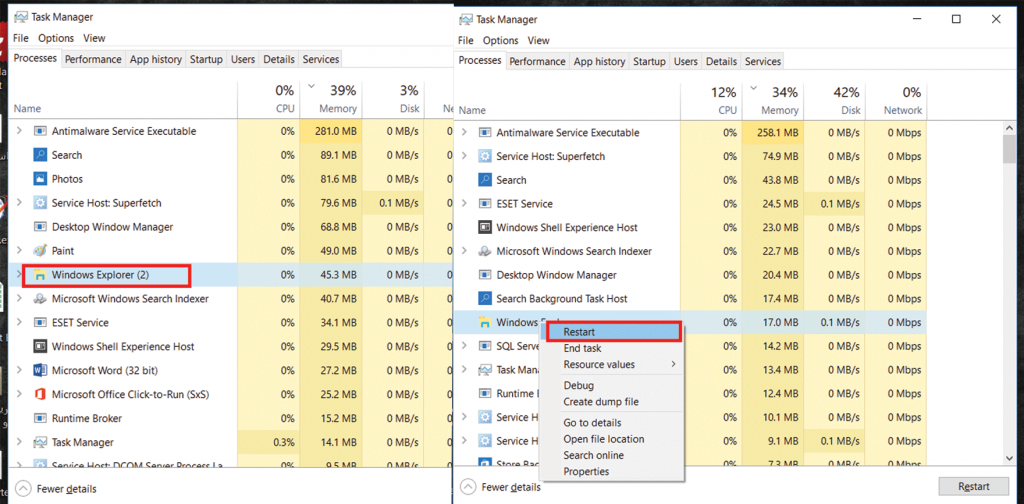Click Service Host: Superfetch gear icon in right window

point(485,157)
